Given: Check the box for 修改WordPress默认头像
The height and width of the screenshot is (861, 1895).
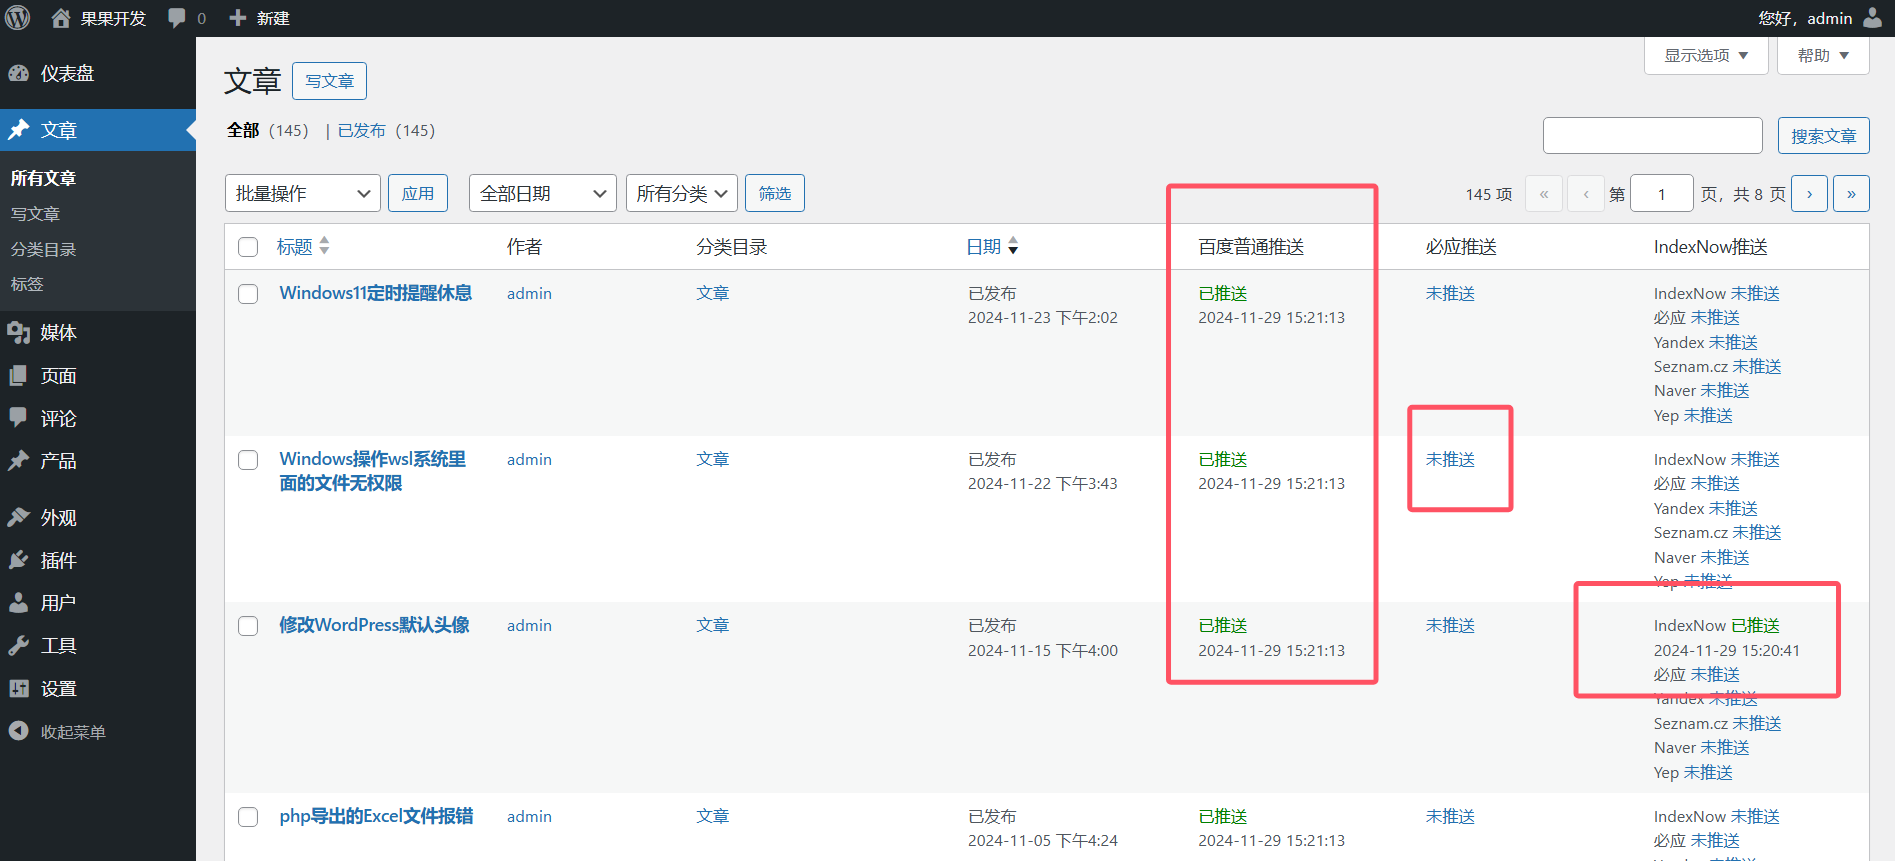Looking at the screenshot, I should 248,626.
